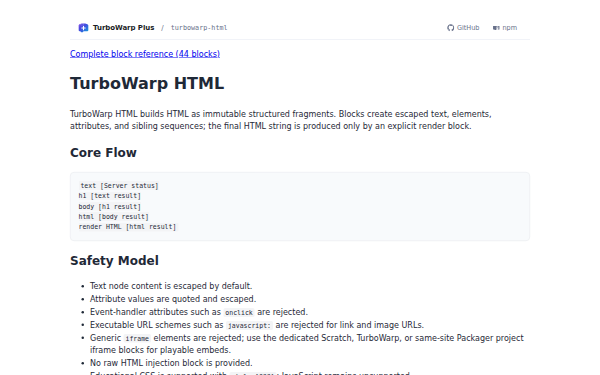Open the TurboWarp Plus home link
The width and height of the screenshot is (600, 375).
(x=116, y=28)
